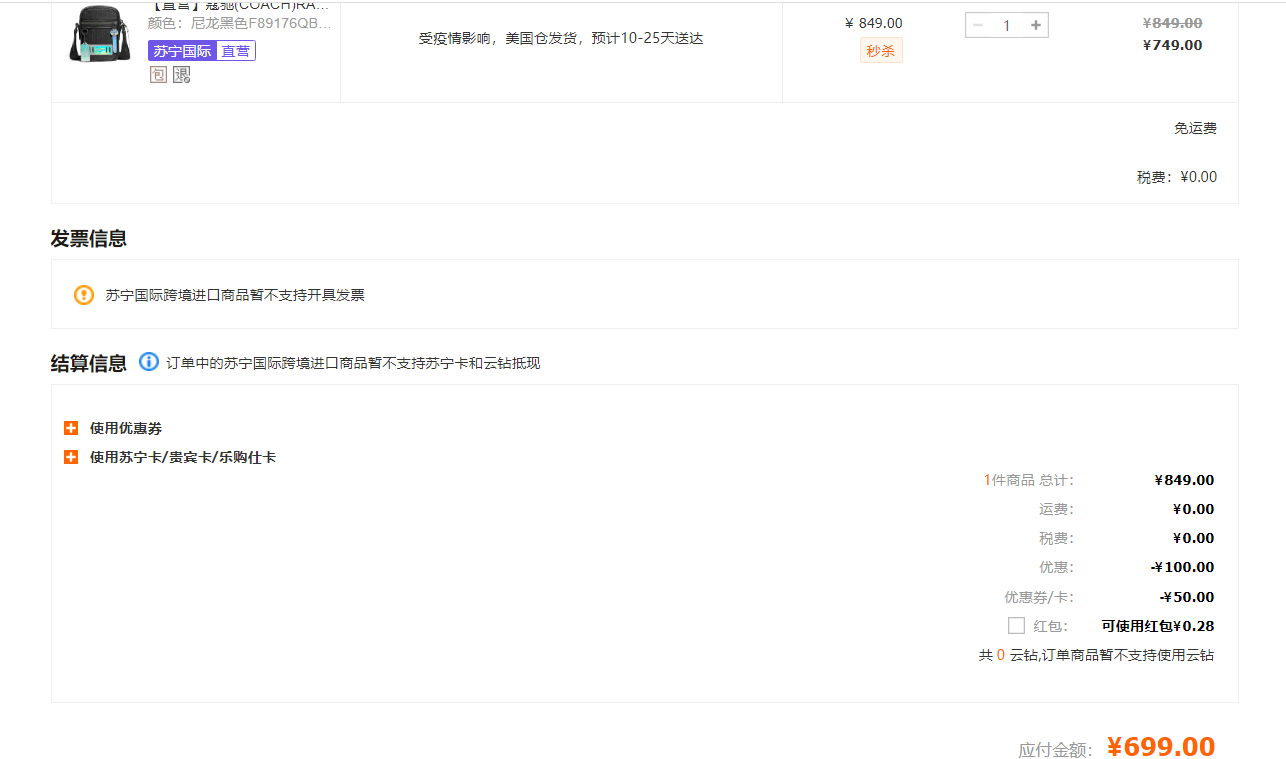The height and width of the screenshot is (759, 1286).
Task: Click the 使用优惠券 label
Action: pyautogui.click(x=126, y=428)
